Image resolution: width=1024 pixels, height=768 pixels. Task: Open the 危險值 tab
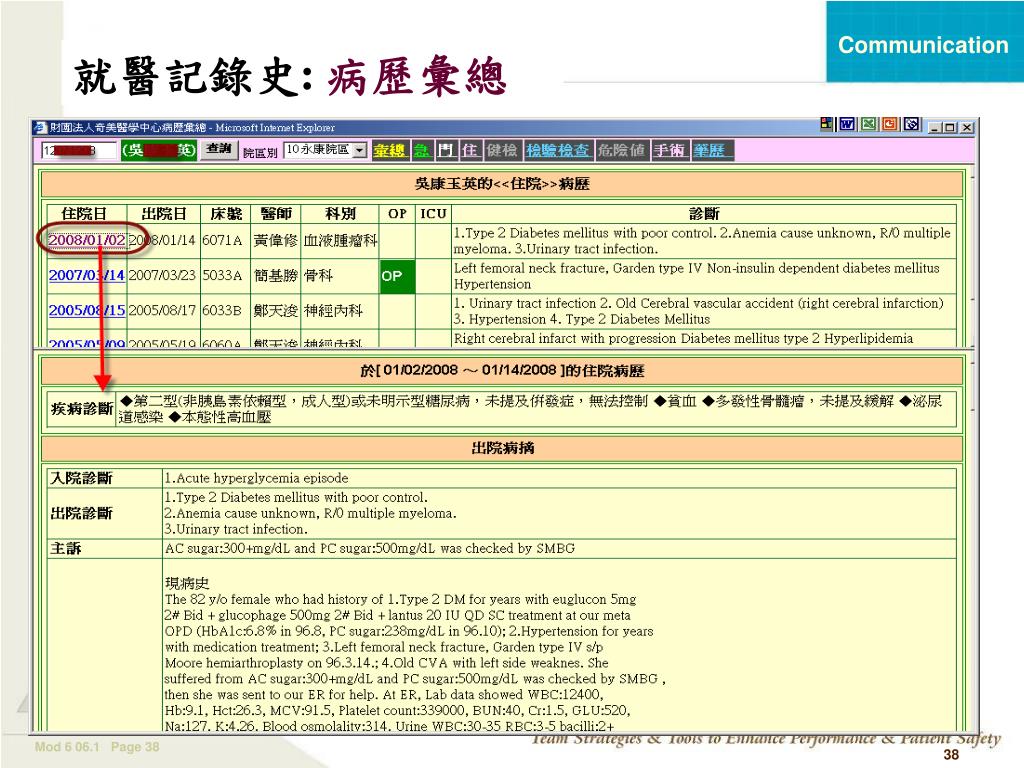pyautogui.click(x=621, y=151)
